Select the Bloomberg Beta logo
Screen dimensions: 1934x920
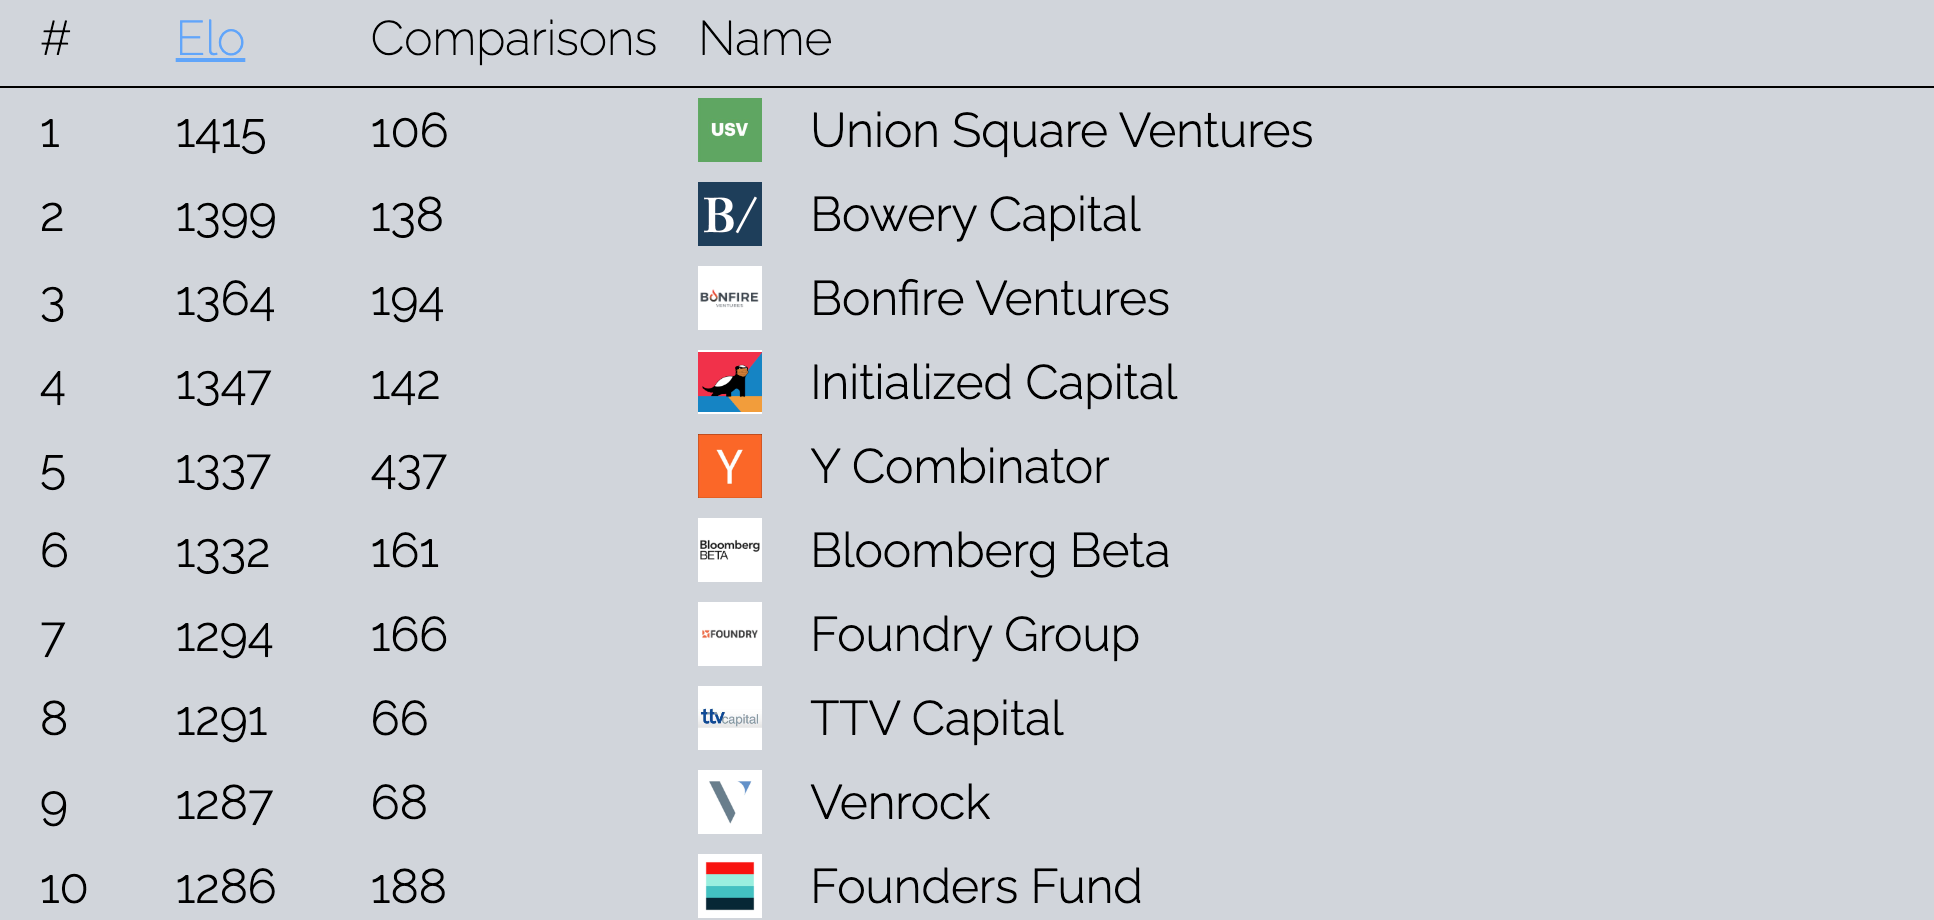(729, 550)
